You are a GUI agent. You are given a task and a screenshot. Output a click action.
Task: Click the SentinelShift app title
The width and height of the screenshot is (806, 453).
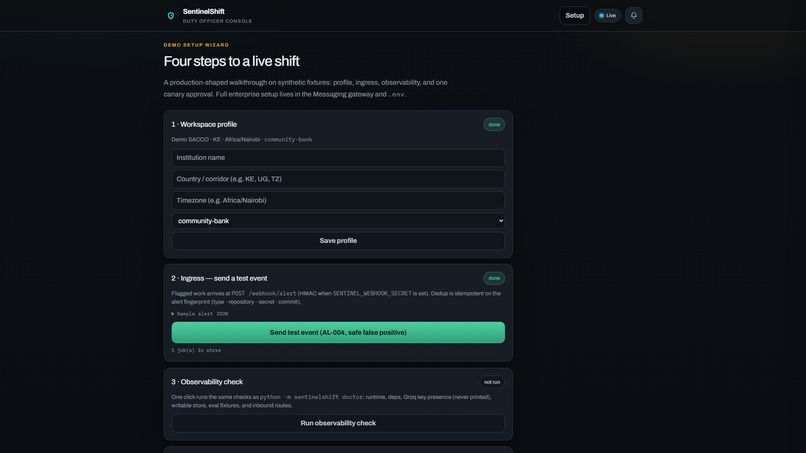pyautogui.click(x=204, y=11)
